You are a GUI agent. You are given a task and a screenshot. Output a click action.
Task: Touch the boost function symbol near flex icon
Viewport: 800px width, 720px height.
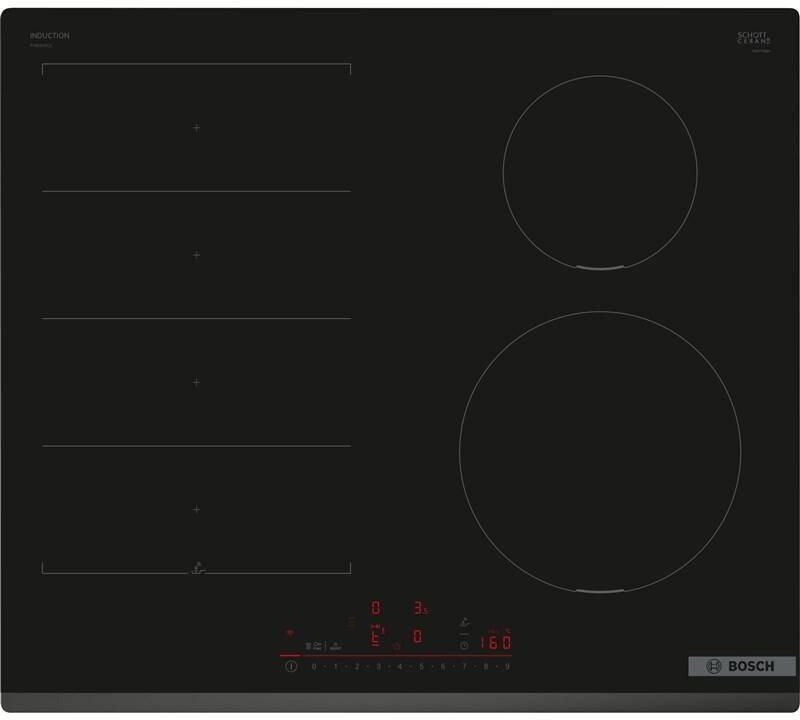point(336,646)
